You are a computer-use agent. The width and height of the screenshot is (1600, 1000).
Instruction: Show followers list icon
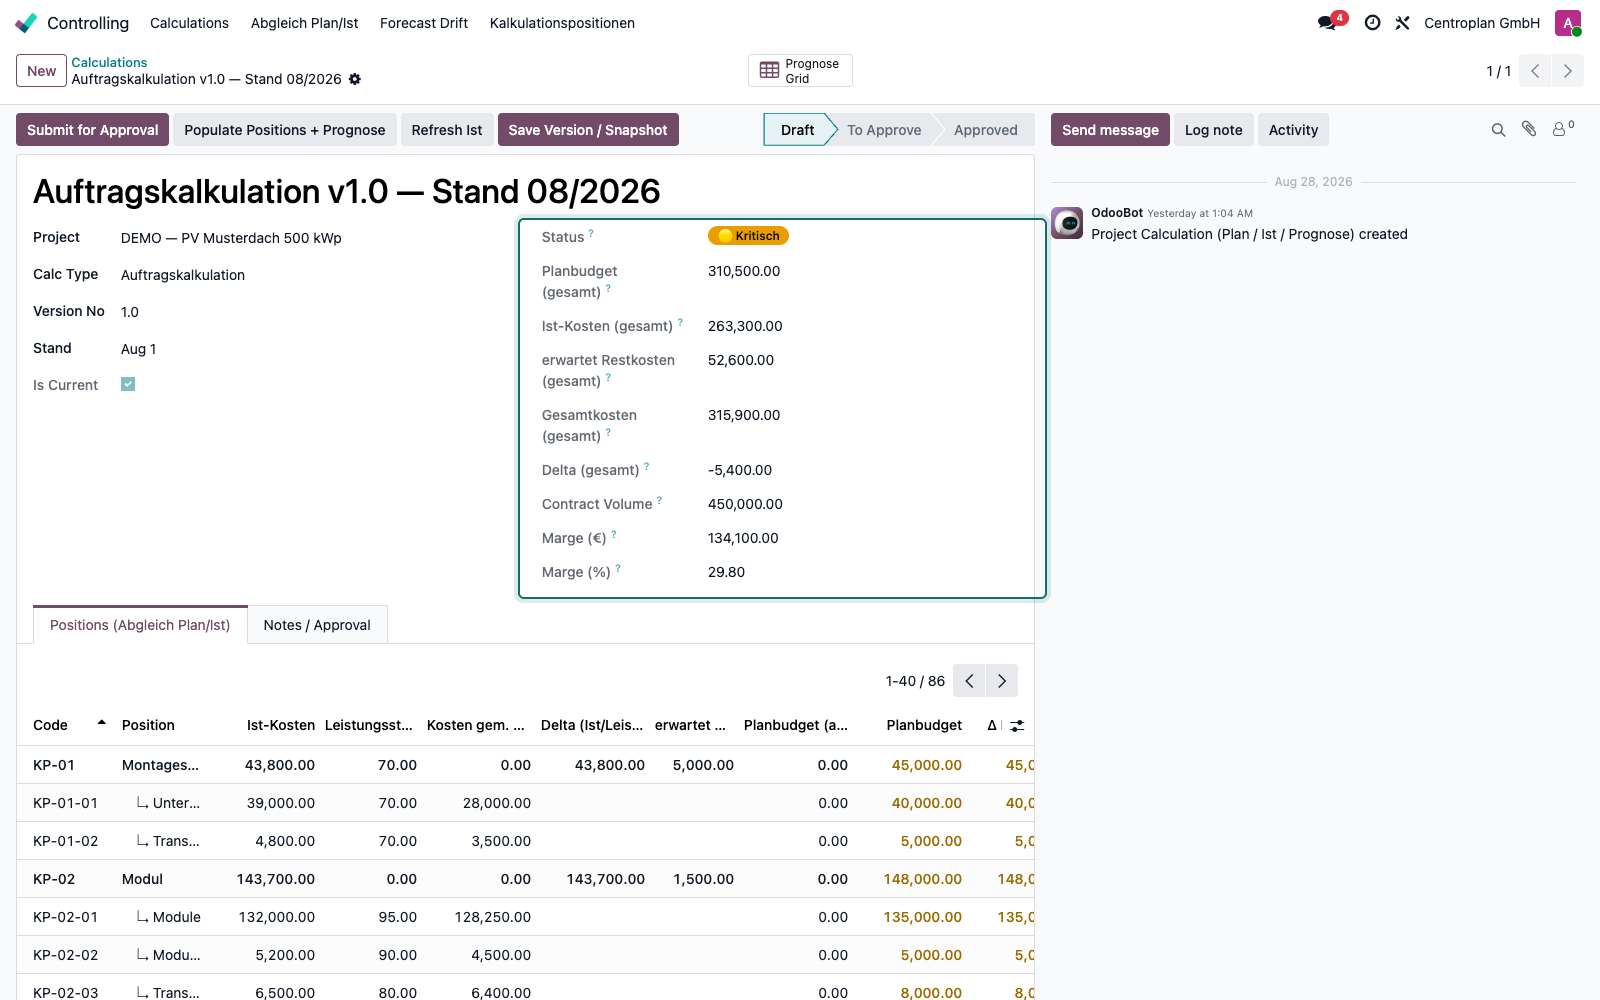(1562, 129)
